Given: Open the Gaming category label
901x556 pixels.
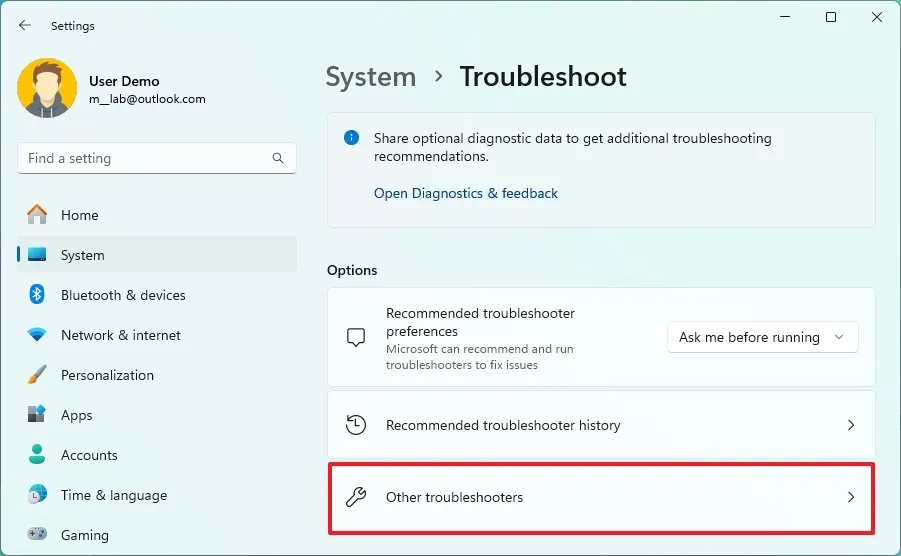Looking at the screenshot, I should coord(84,535).
